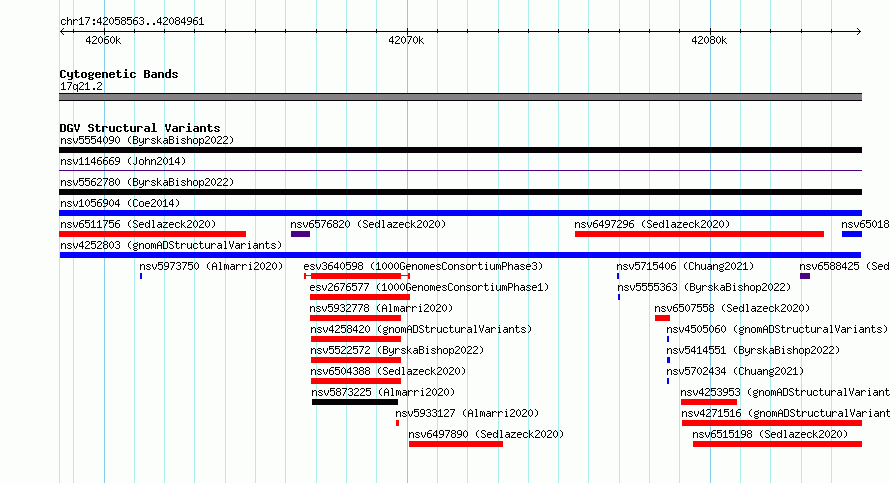Click the purple mark under nsv6588425
Viewport: 890px width, 483px height.
(x=805, y=276)
